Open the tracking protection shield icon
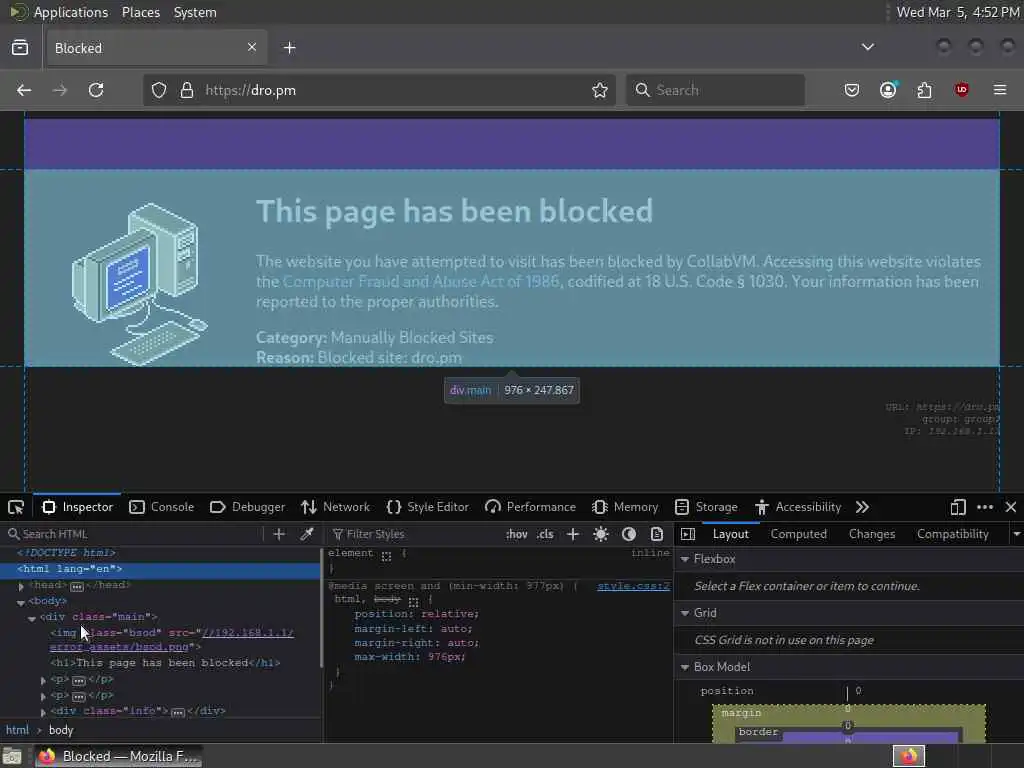This screenshot has width=1024, height=768. coord(159,90)
